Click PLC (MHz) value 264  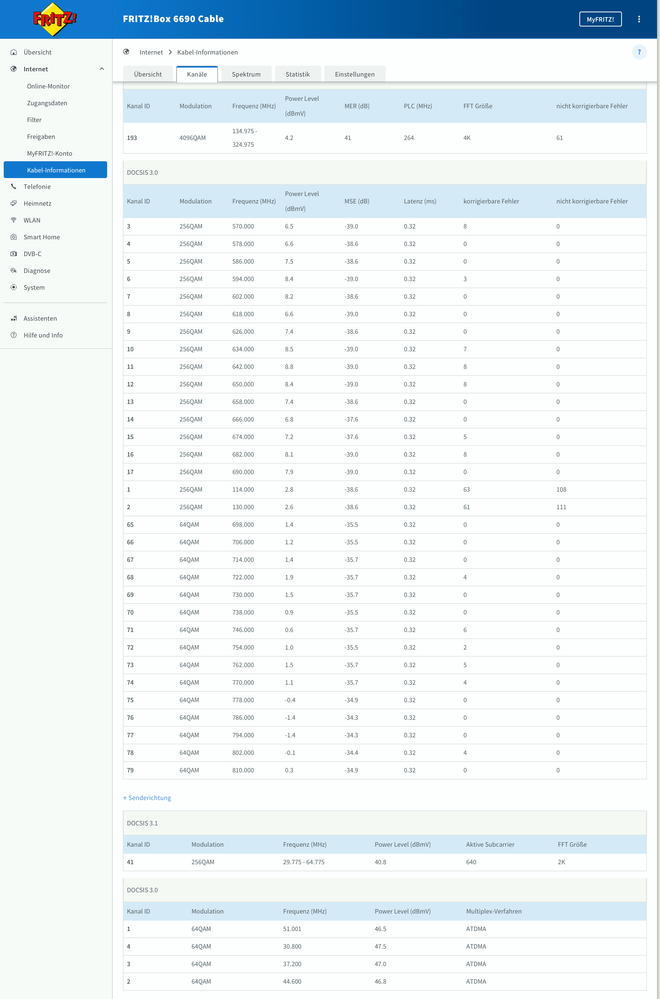pyautogui.click(x=409, y=138)
